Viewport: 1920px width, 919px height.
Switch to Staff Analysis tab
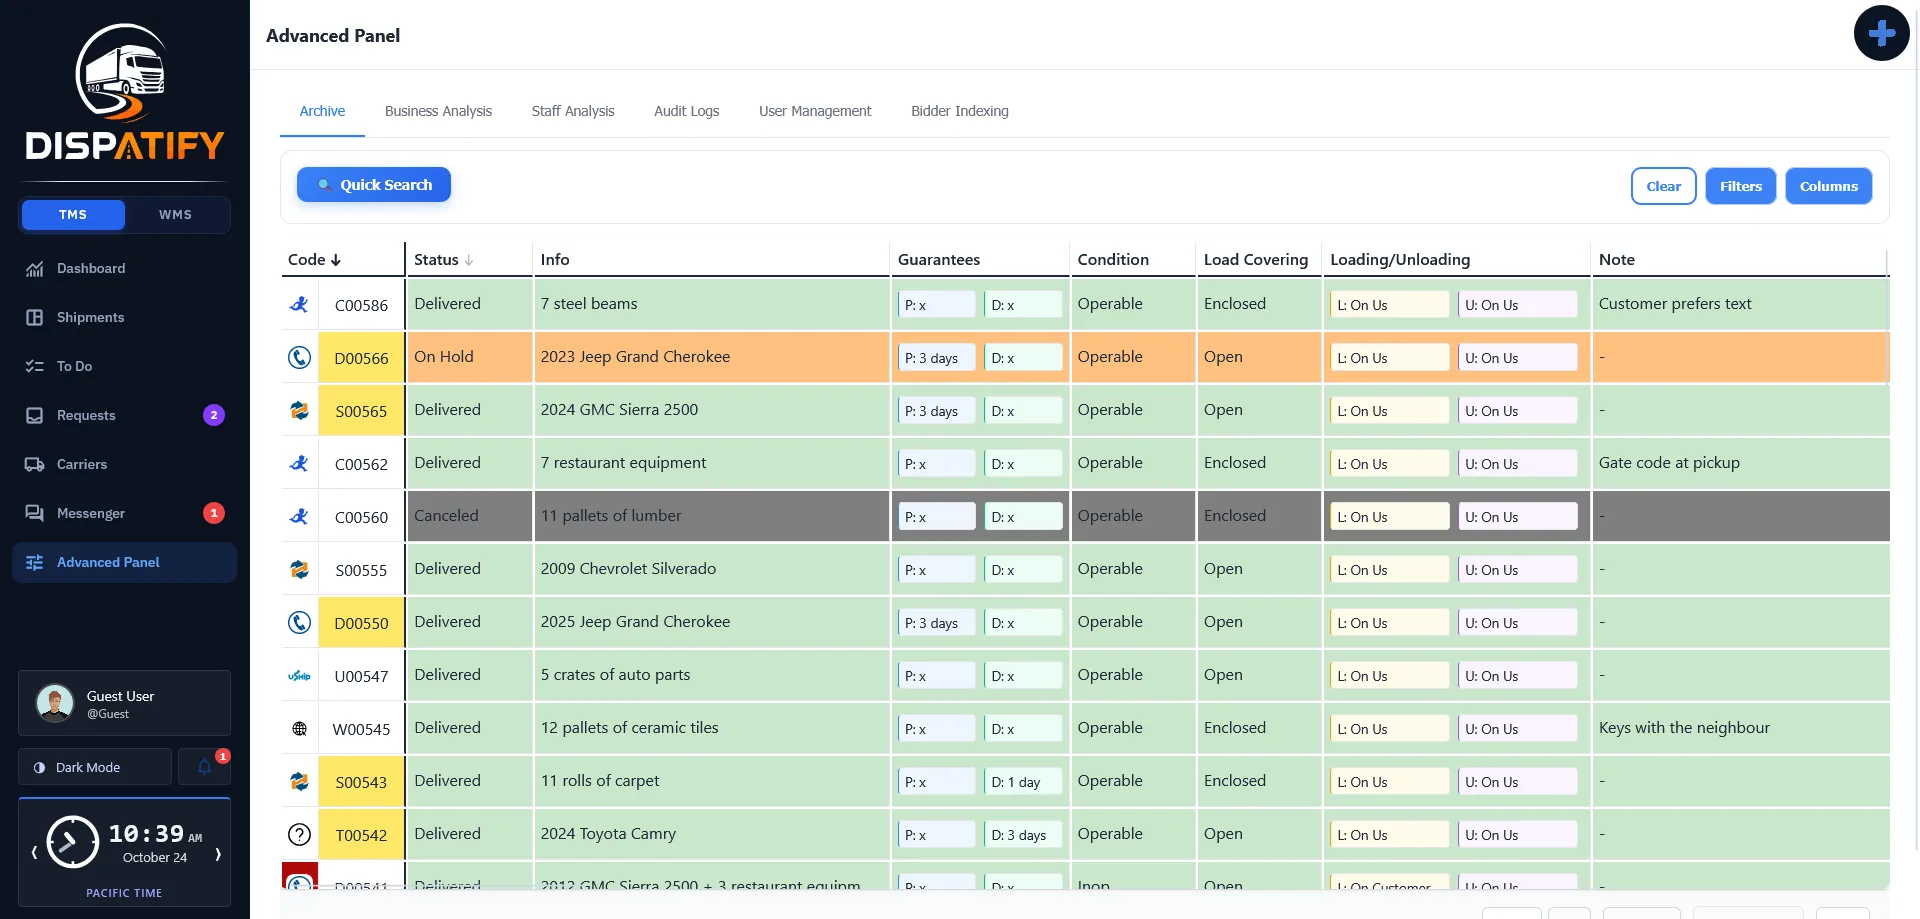pyautogui.click(x=573, y=111)
